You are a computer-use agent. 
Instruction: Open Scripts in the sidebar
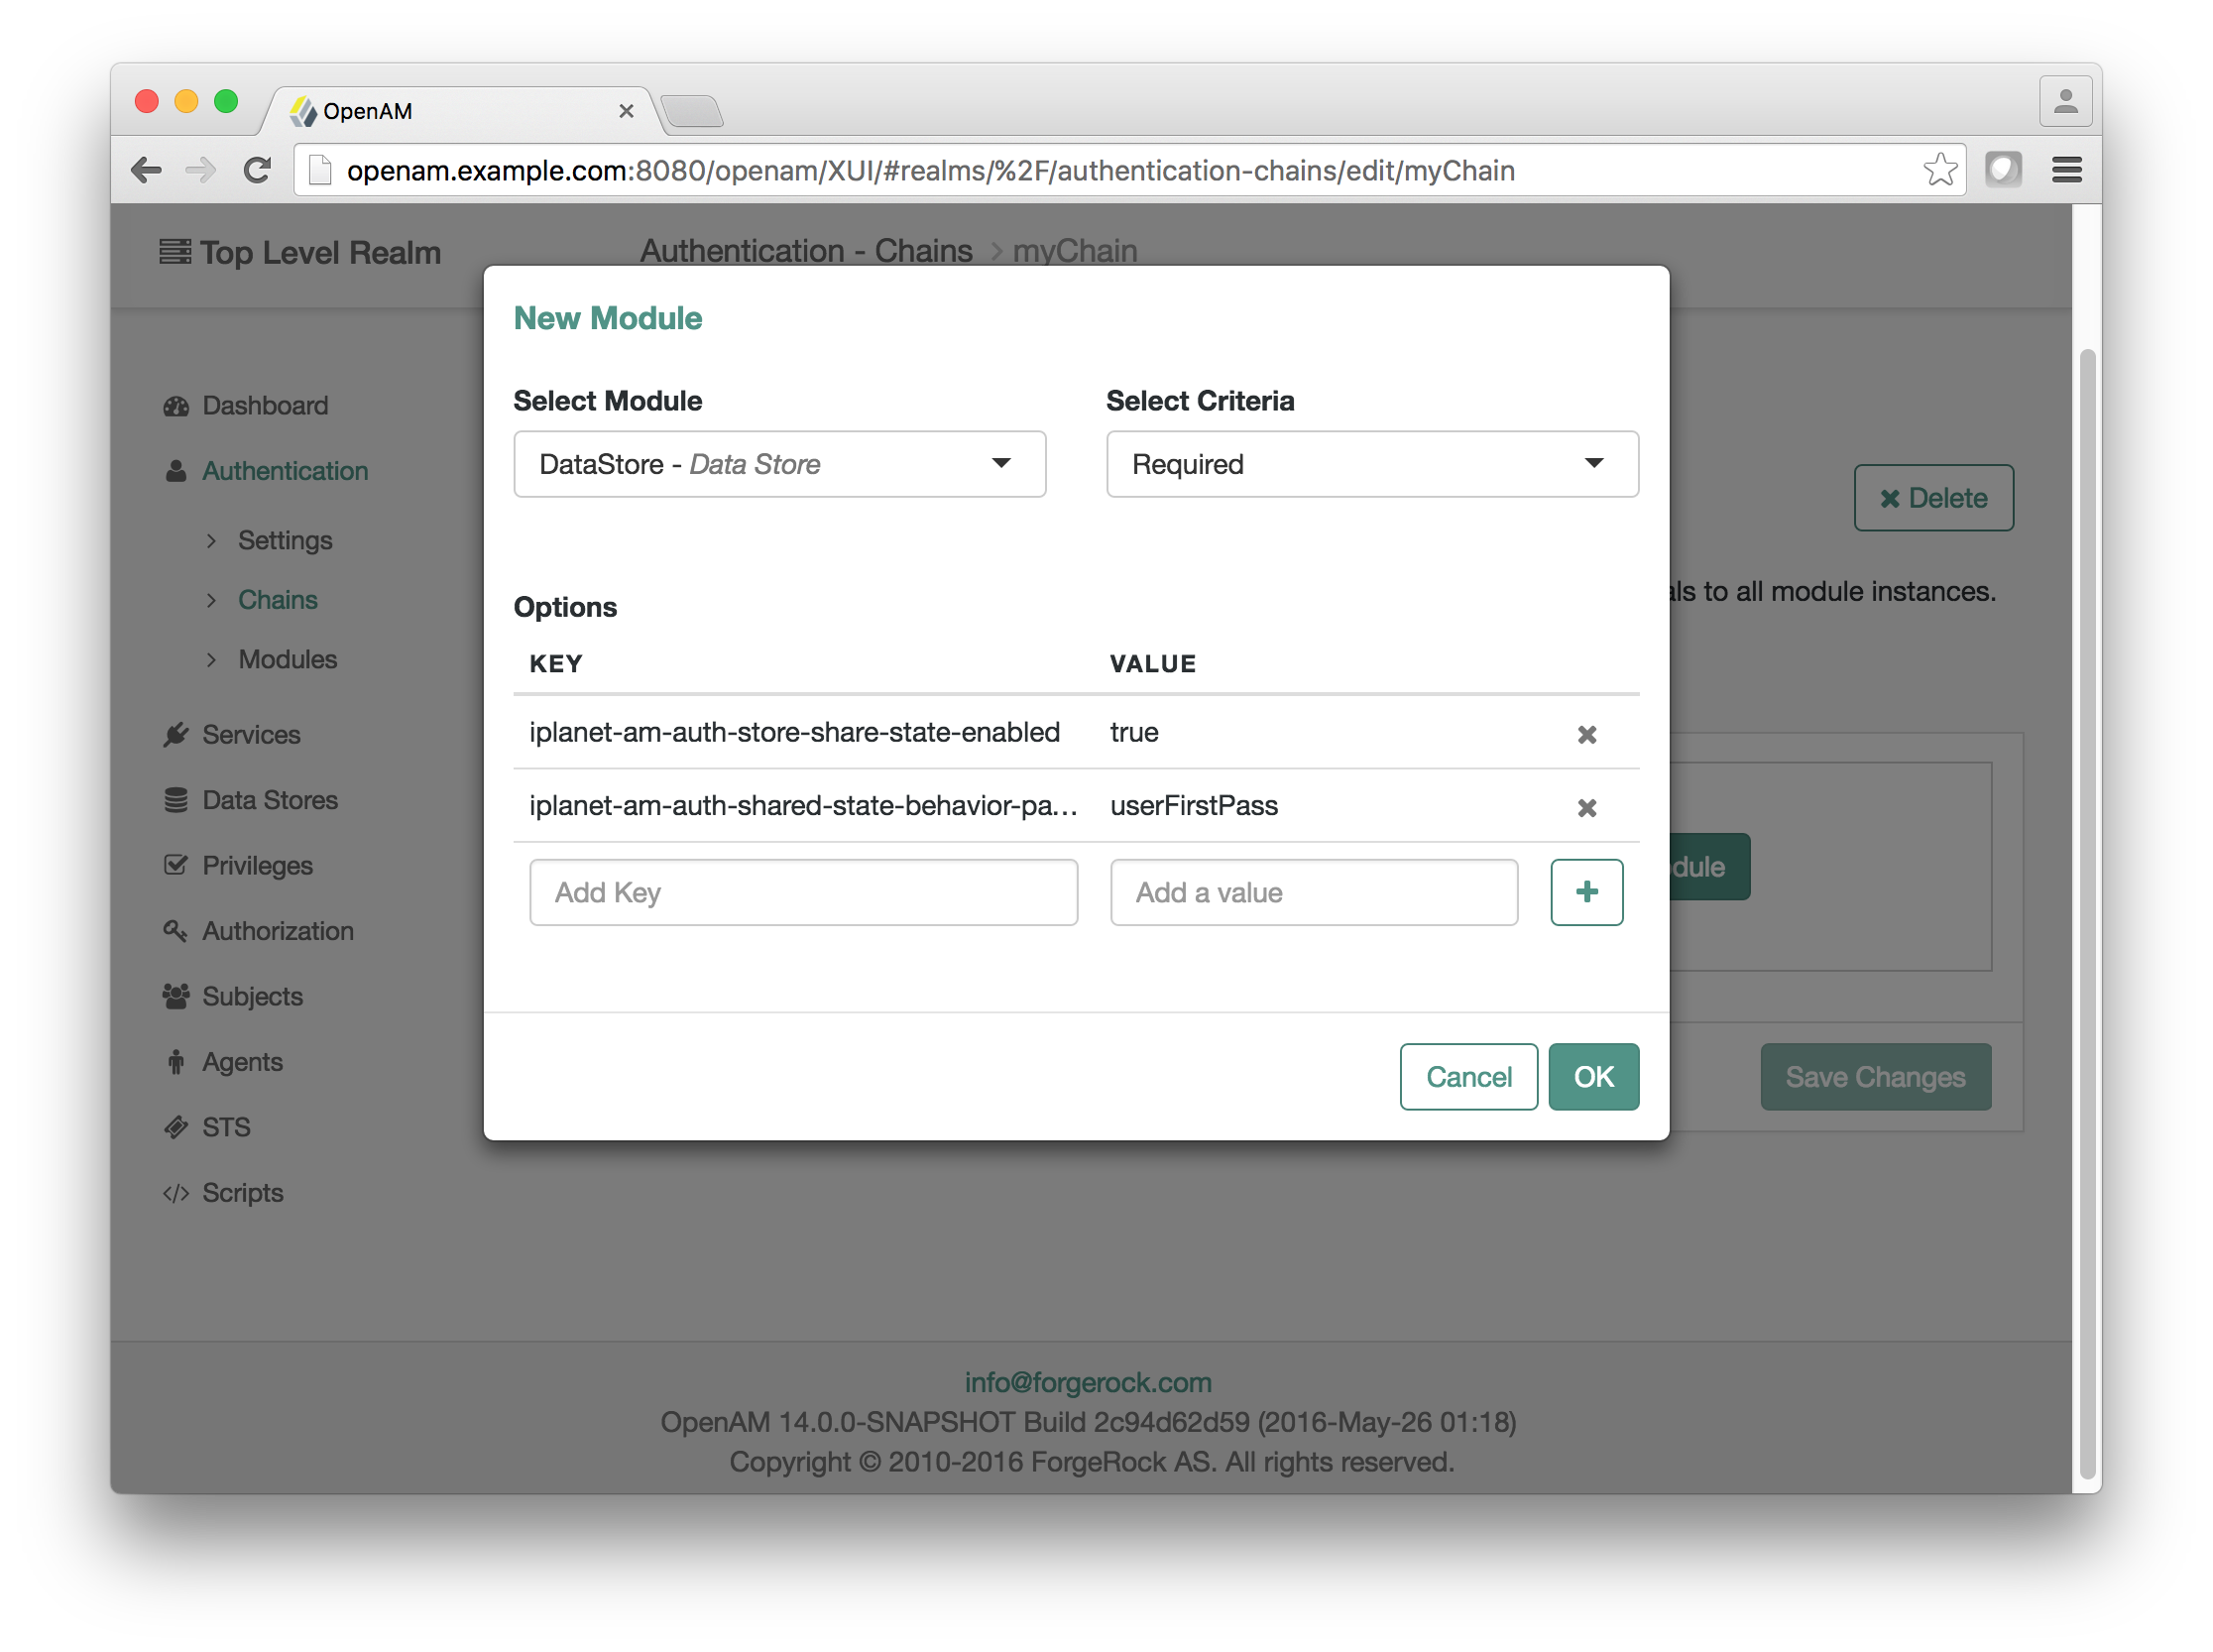tap(243, 1193)
